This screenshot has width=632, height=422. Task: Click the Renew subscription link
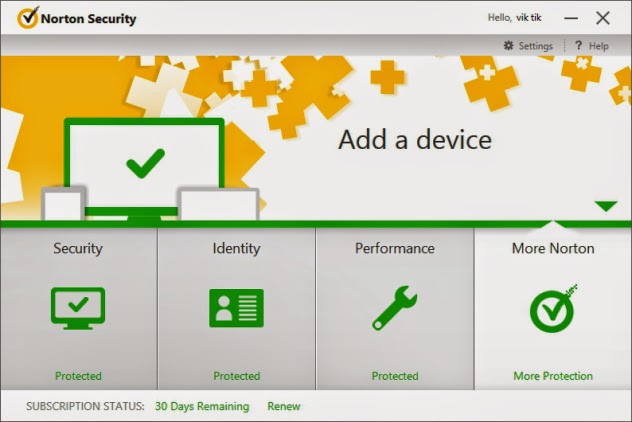pos(284,406)
